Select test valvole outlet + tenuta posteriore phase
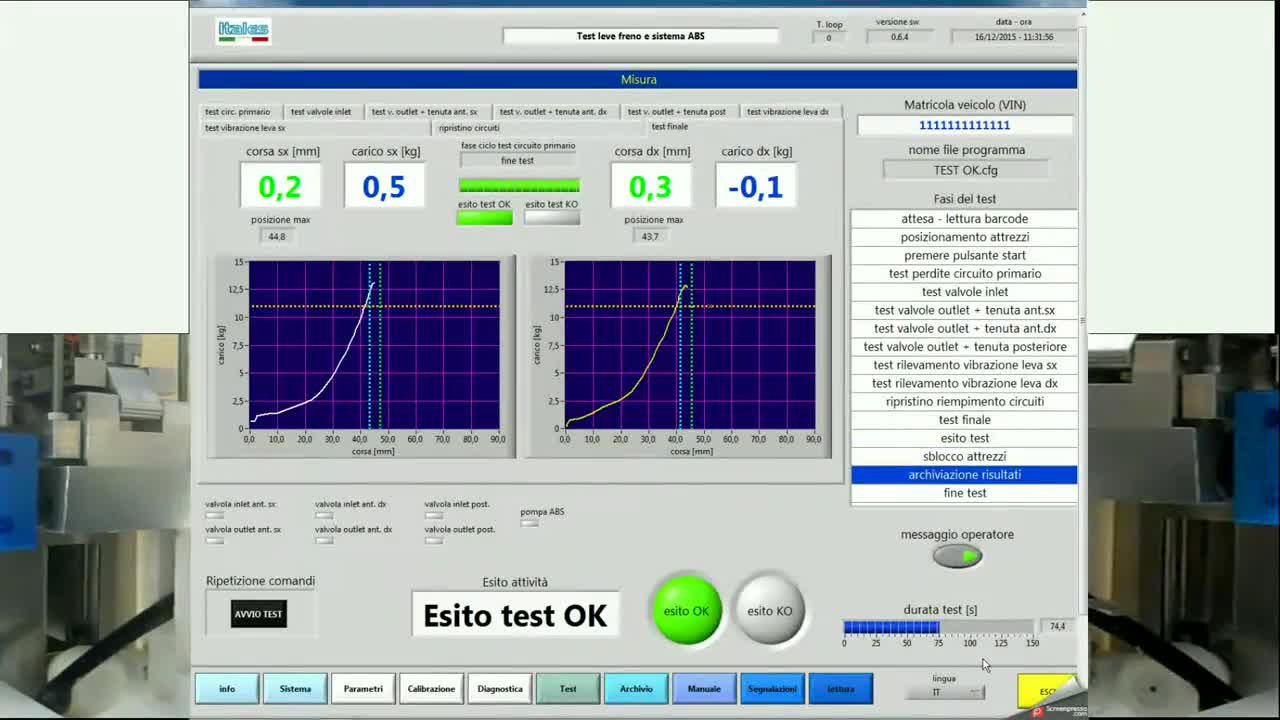 (x=964, y=346)
